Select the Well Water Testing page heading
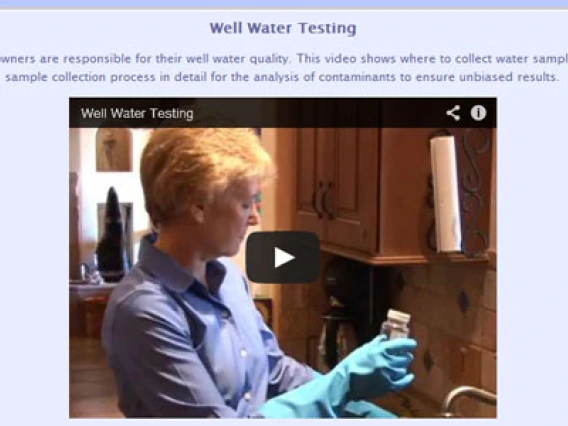This screenshot has width=568, height=426. tap(283, 28)
